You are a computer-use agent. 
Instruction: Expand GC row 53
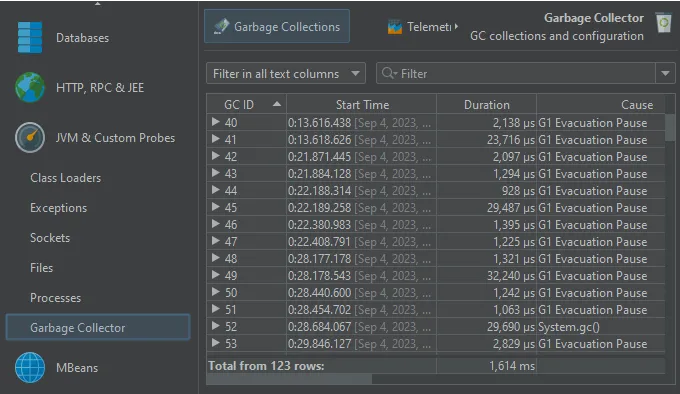tap(216, 343)
